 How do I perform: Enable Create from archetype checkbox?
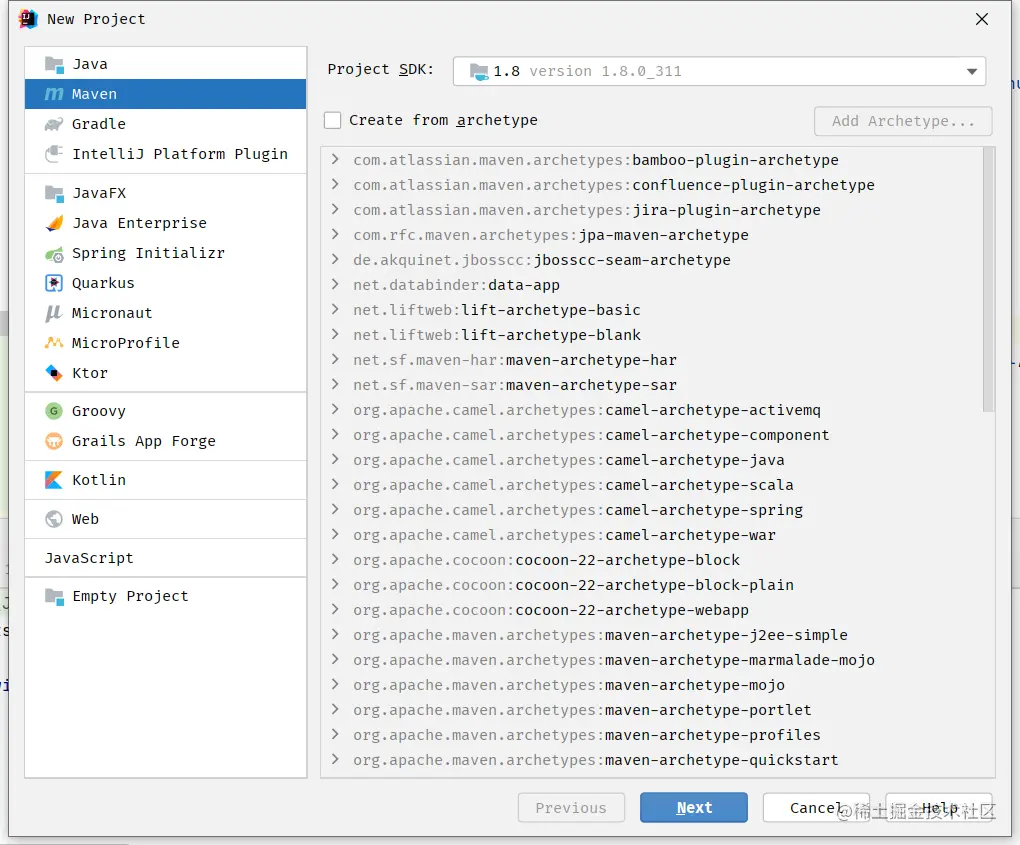[x=332, y=120]
